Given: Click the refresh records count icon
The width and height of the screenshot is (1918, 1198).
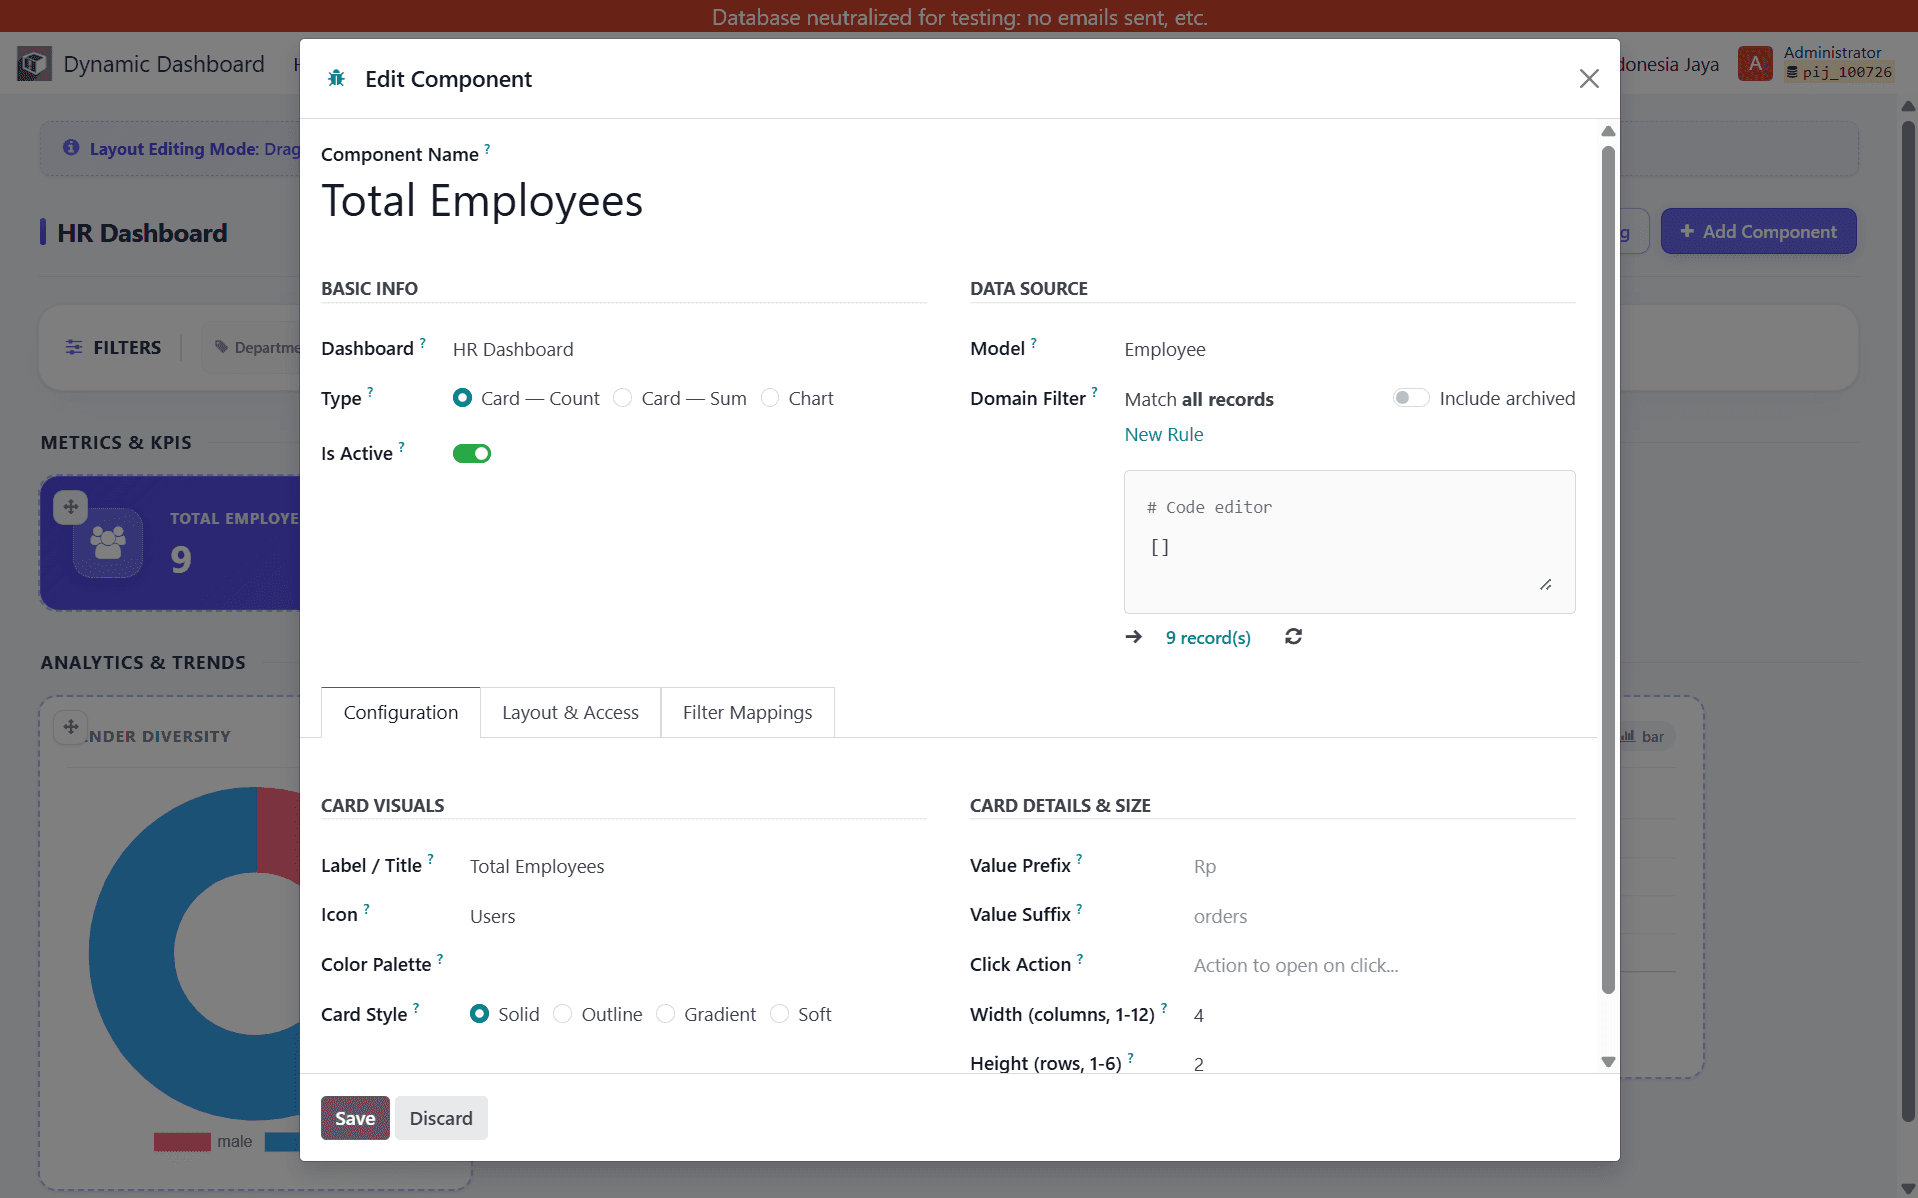Looking at the screenshot, I should (x=1293, y=637).
